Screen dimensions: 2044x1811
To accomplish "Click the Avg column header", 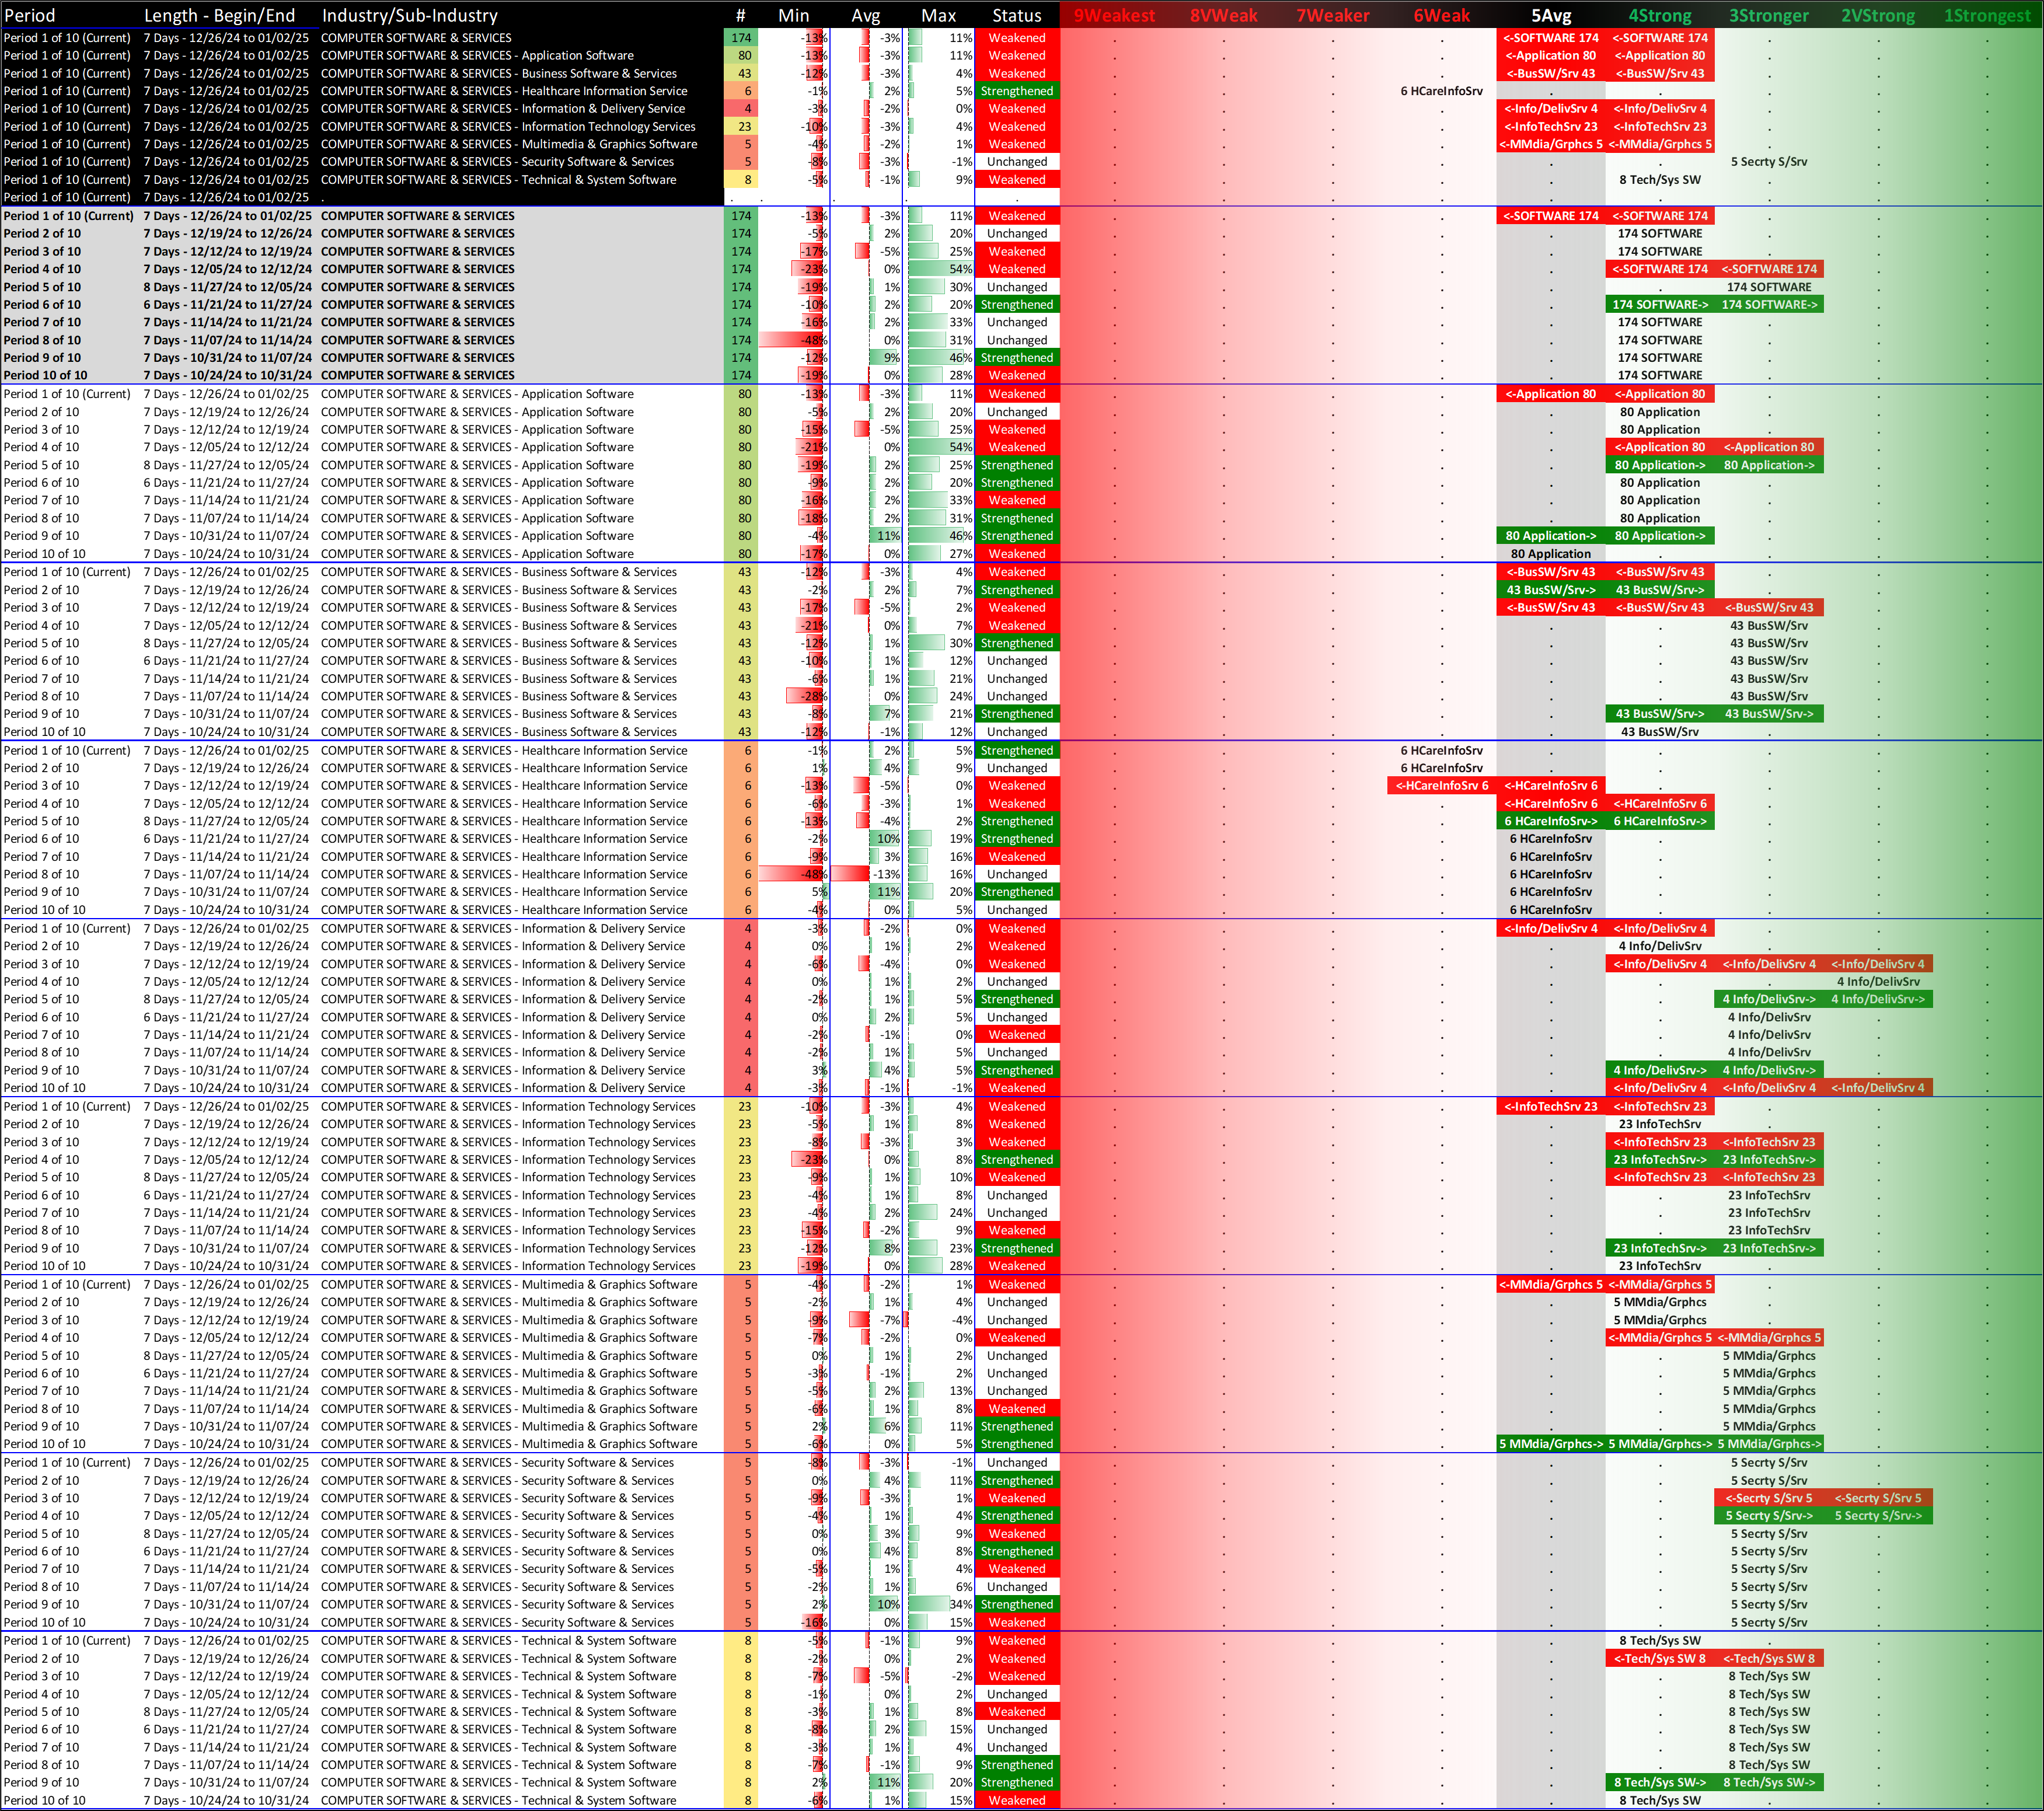I will tap(865, 15).
